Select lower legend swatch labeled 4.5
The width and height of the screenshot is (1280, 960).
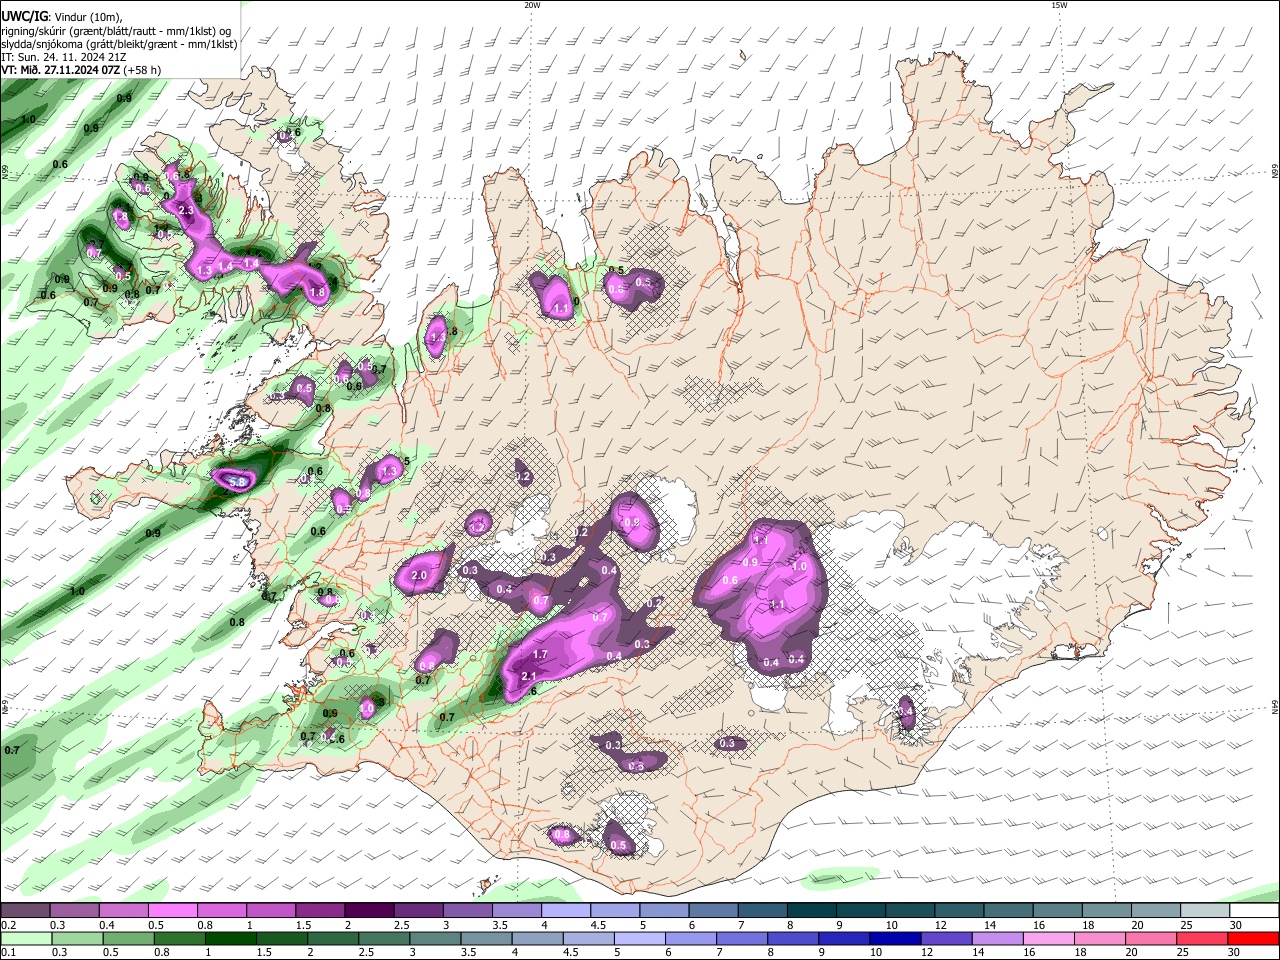587,938
